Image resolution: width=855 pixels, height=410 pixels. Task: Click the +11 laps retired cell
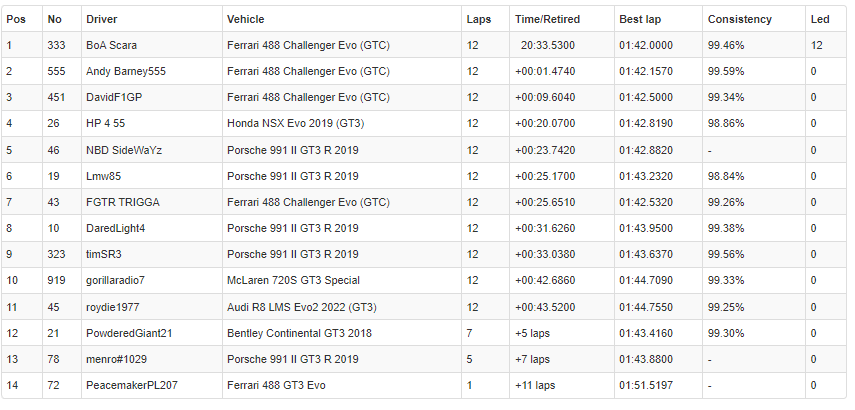coord(534,385)
